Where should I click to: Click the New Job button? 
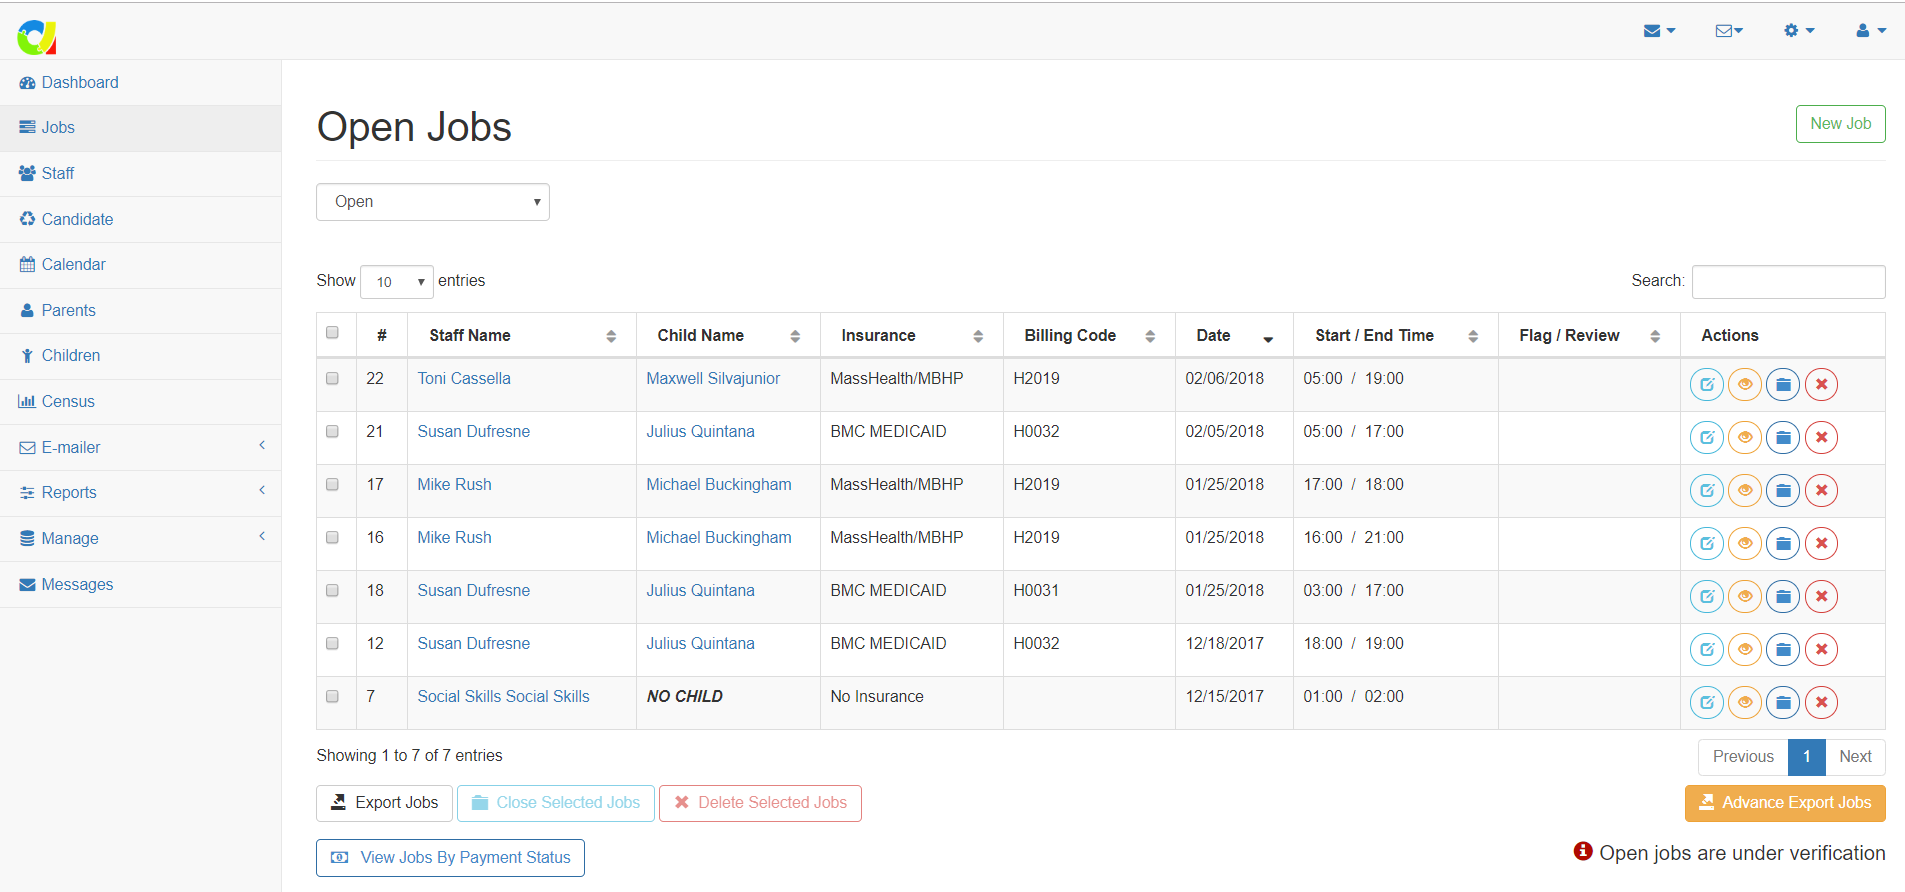tap(1840, 124)
